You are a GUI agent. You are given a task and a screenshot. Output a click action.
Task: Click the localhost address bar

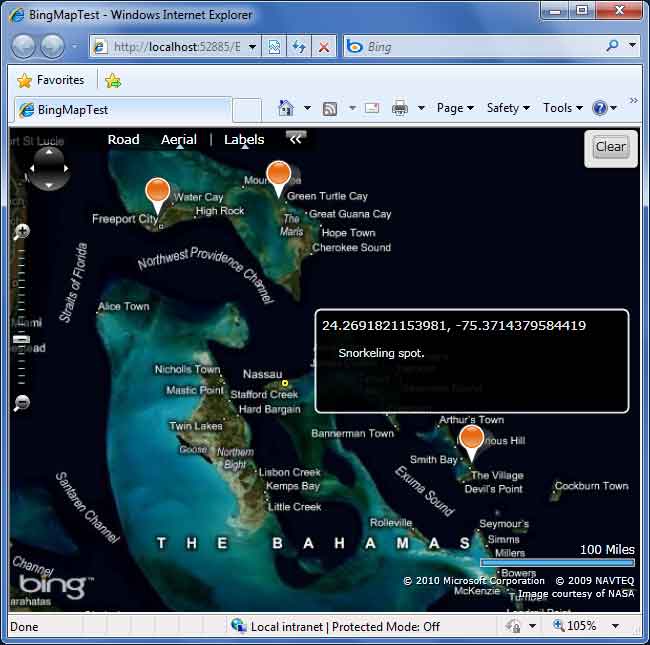click(168, 47)
